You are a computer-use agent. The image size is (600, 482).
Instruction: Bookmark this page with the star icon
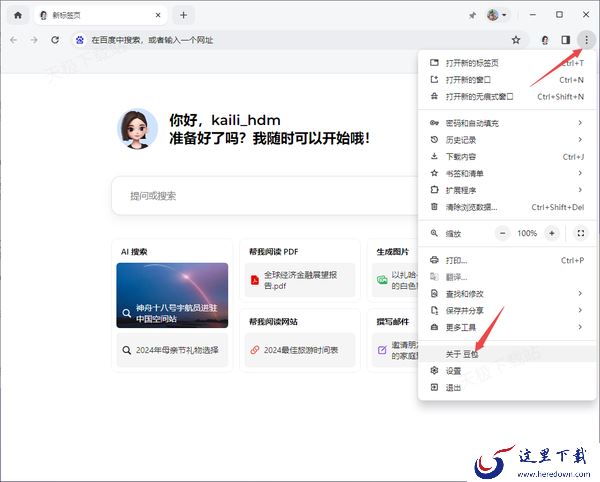pyautogui.click(x=516, y=40)
